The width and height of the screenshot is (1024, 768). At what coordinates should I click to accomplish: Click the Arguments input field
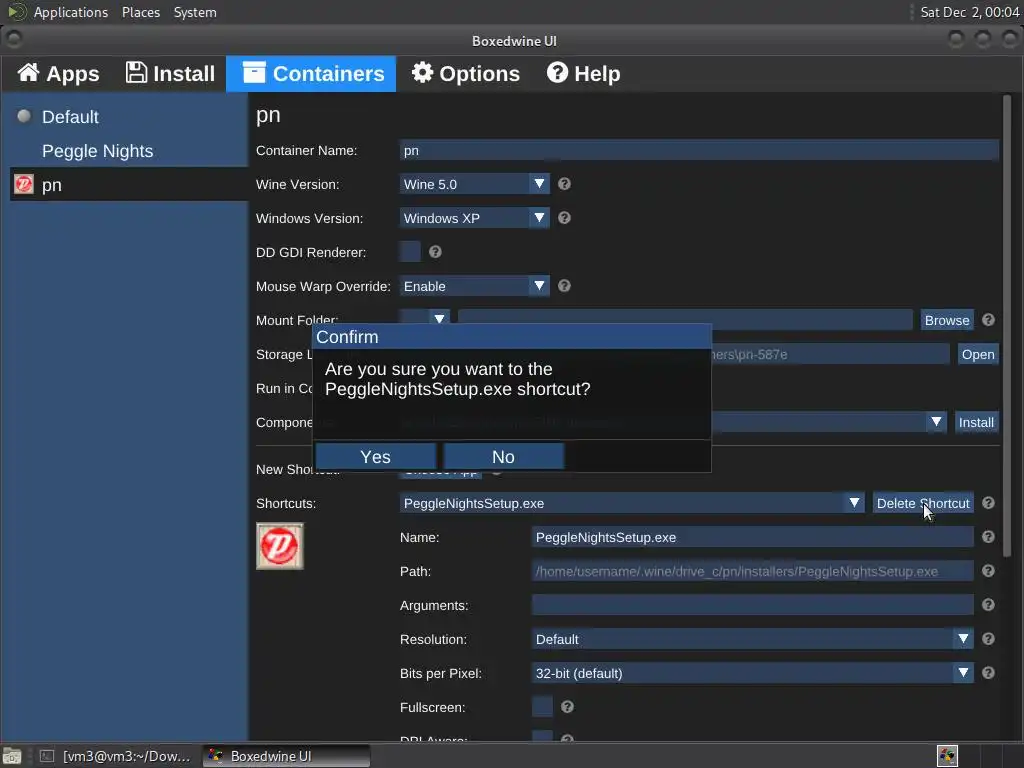click(x=752, y=605)
